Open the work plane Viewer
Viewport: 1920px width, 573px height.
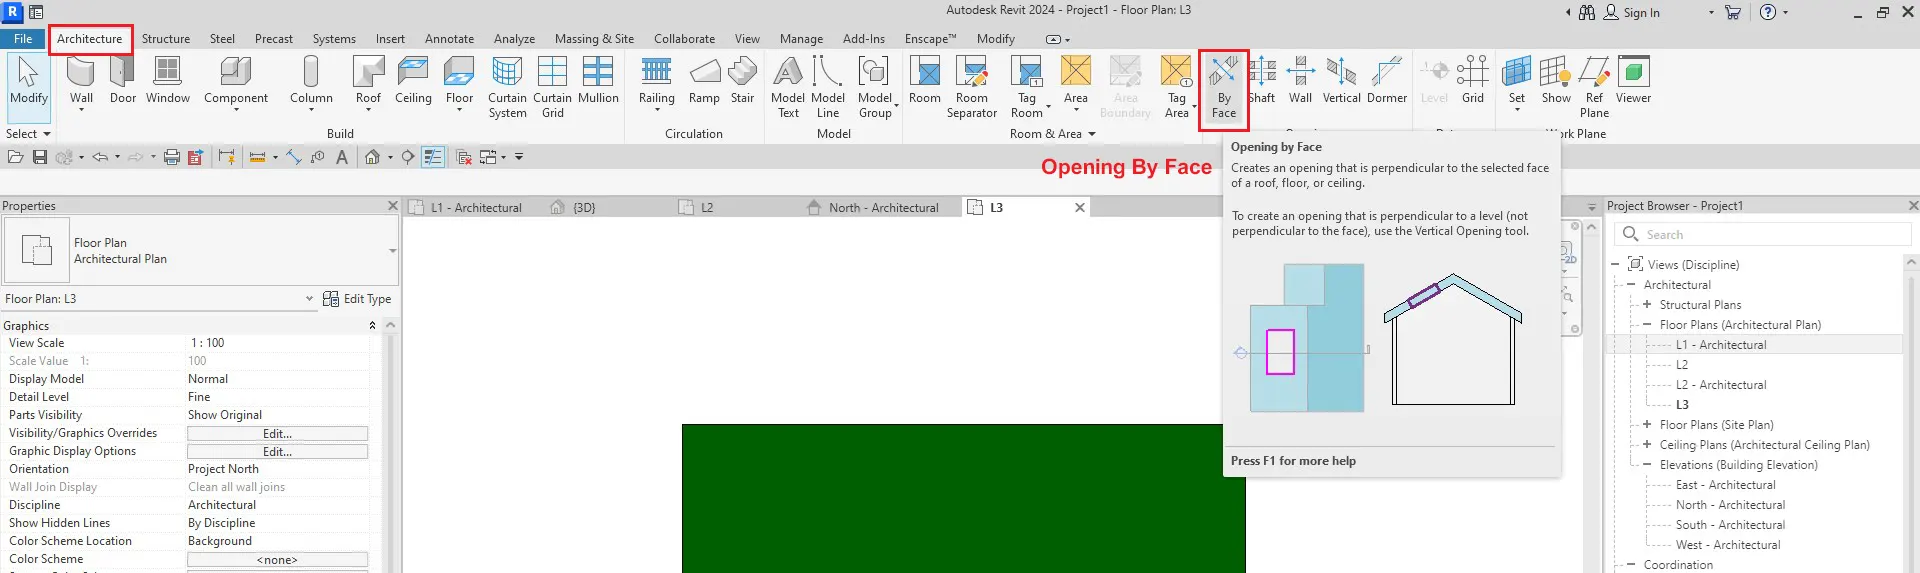(1633, 80)
